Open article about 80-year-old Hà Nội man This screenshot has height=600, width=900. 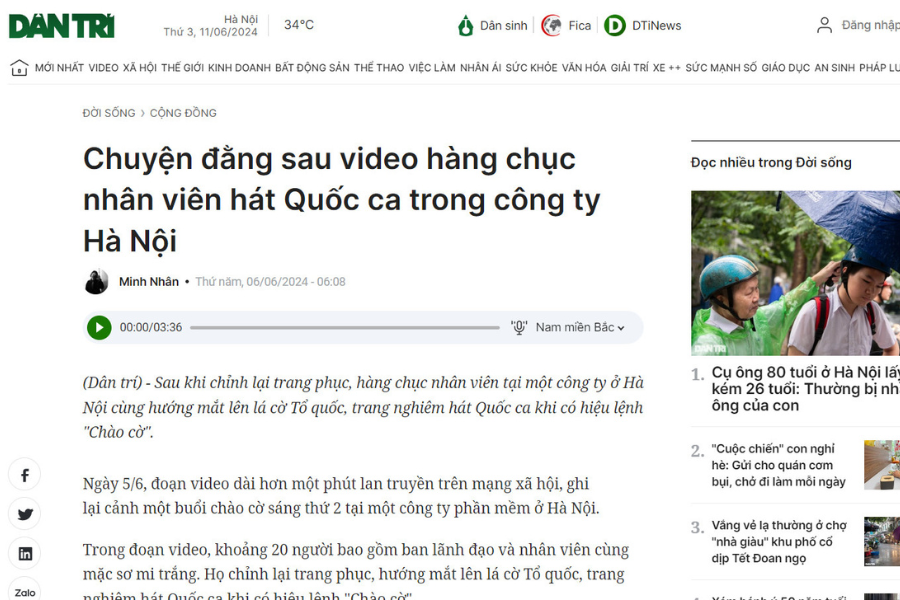point(805,389)
